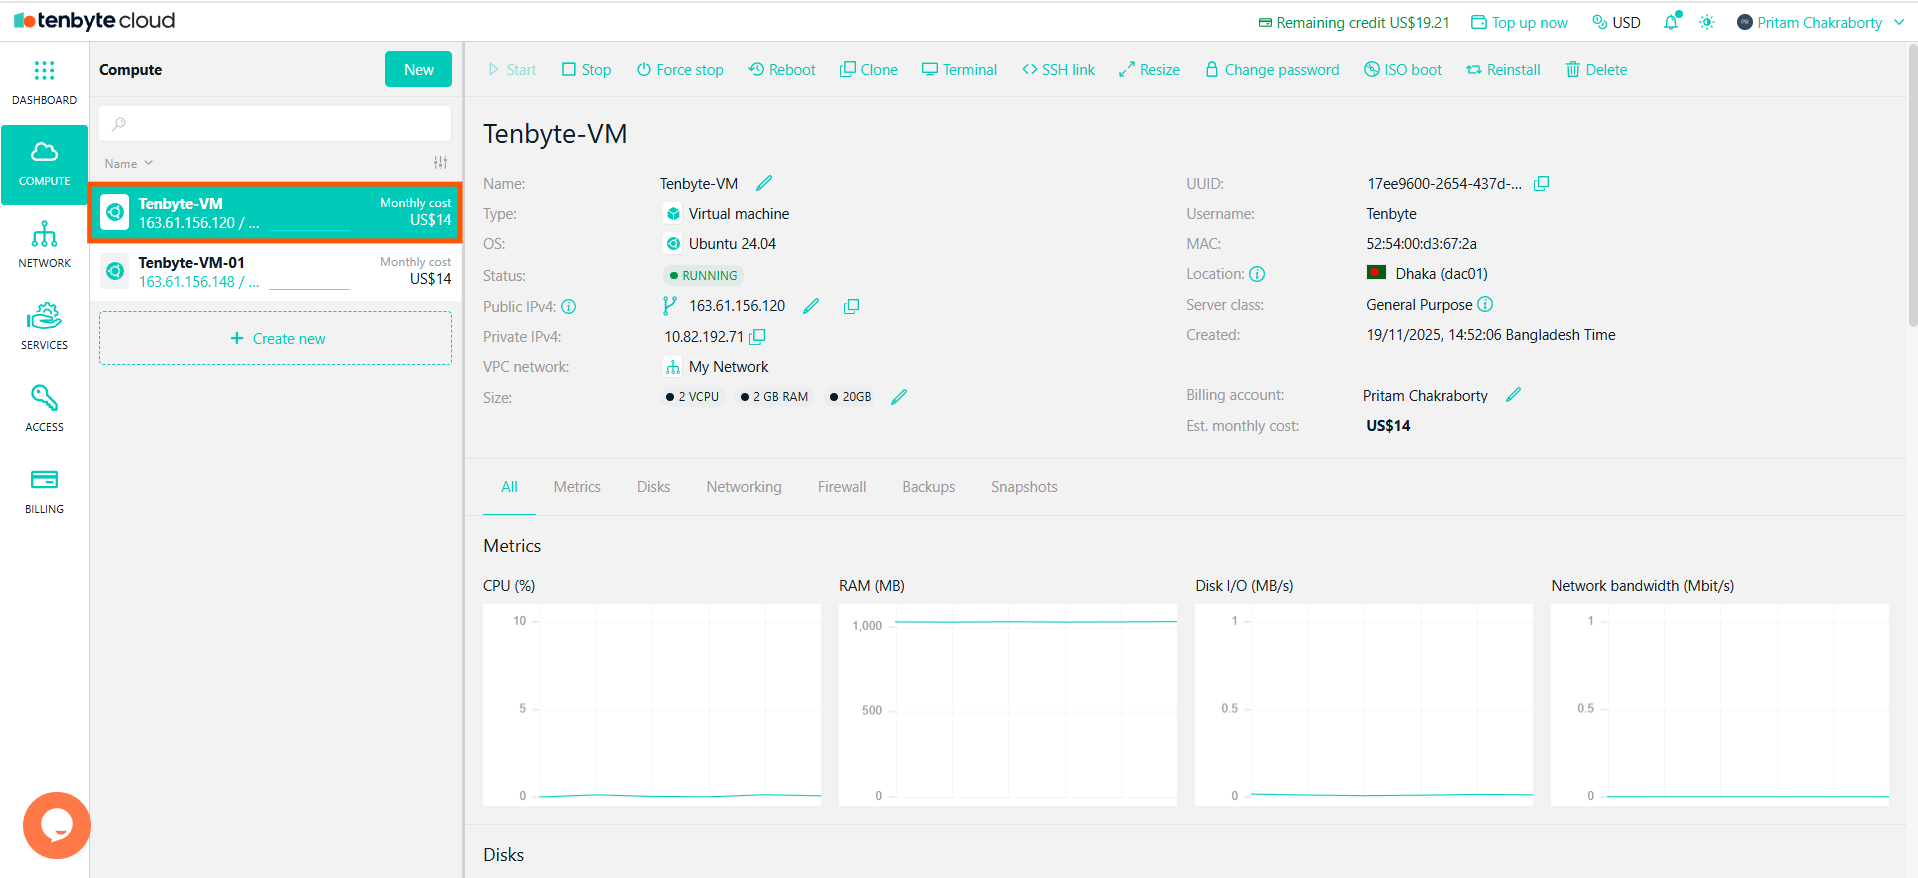Open the Services sidebar section

tap(44, 327)
